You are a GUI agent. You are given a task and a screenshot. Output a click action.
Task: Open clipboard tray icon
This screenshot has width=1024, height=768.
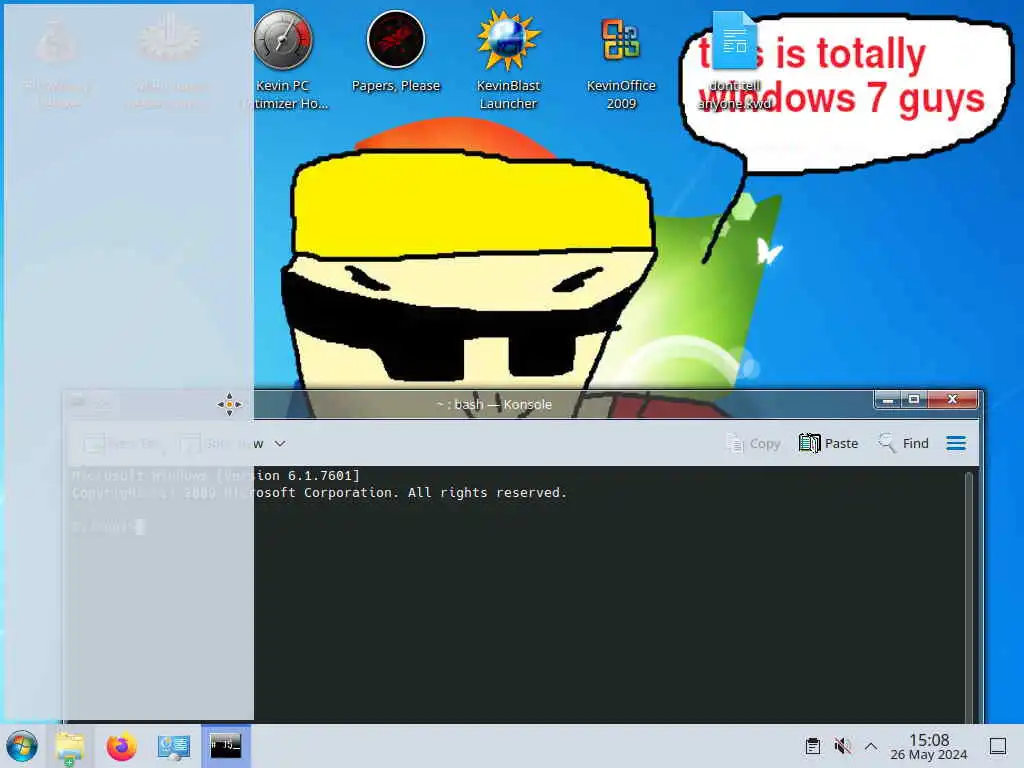coord(812,746)
